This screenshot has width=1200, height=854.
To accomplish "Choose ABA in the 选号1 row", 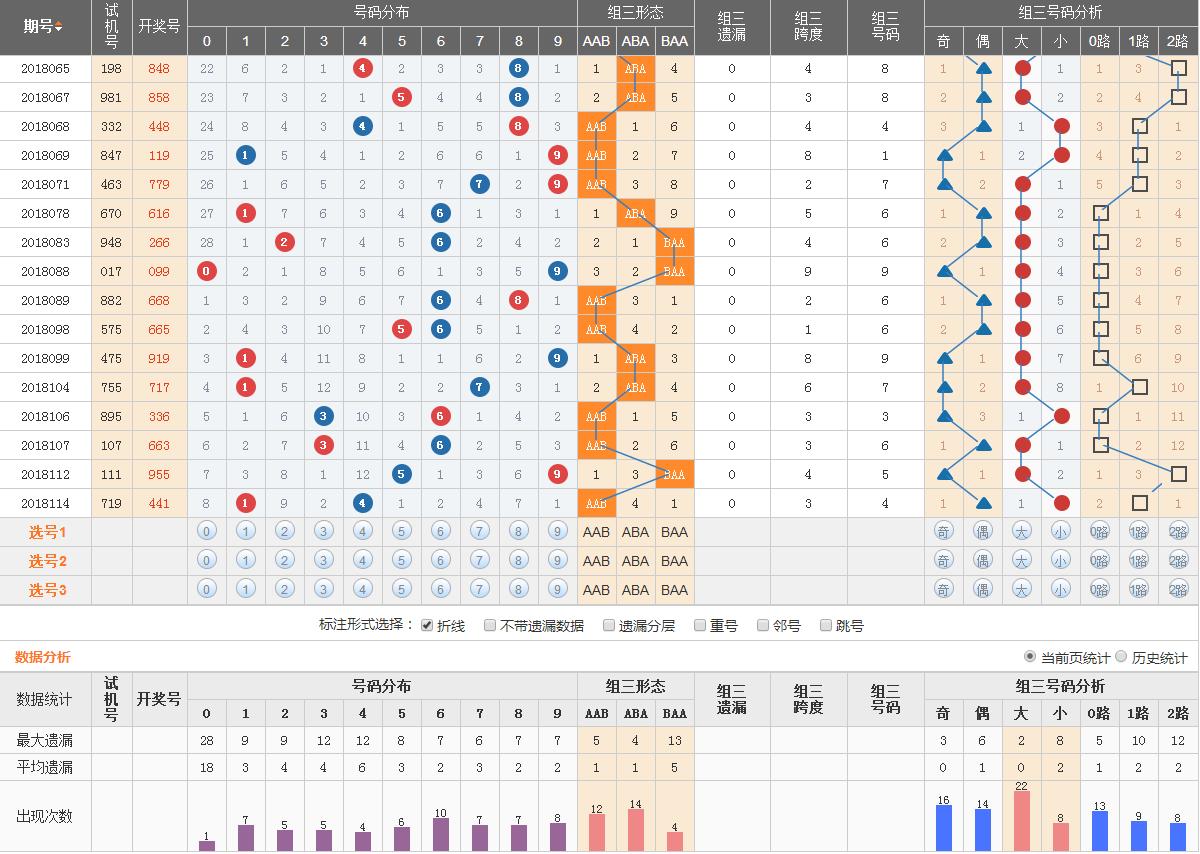I will point(635,532).
